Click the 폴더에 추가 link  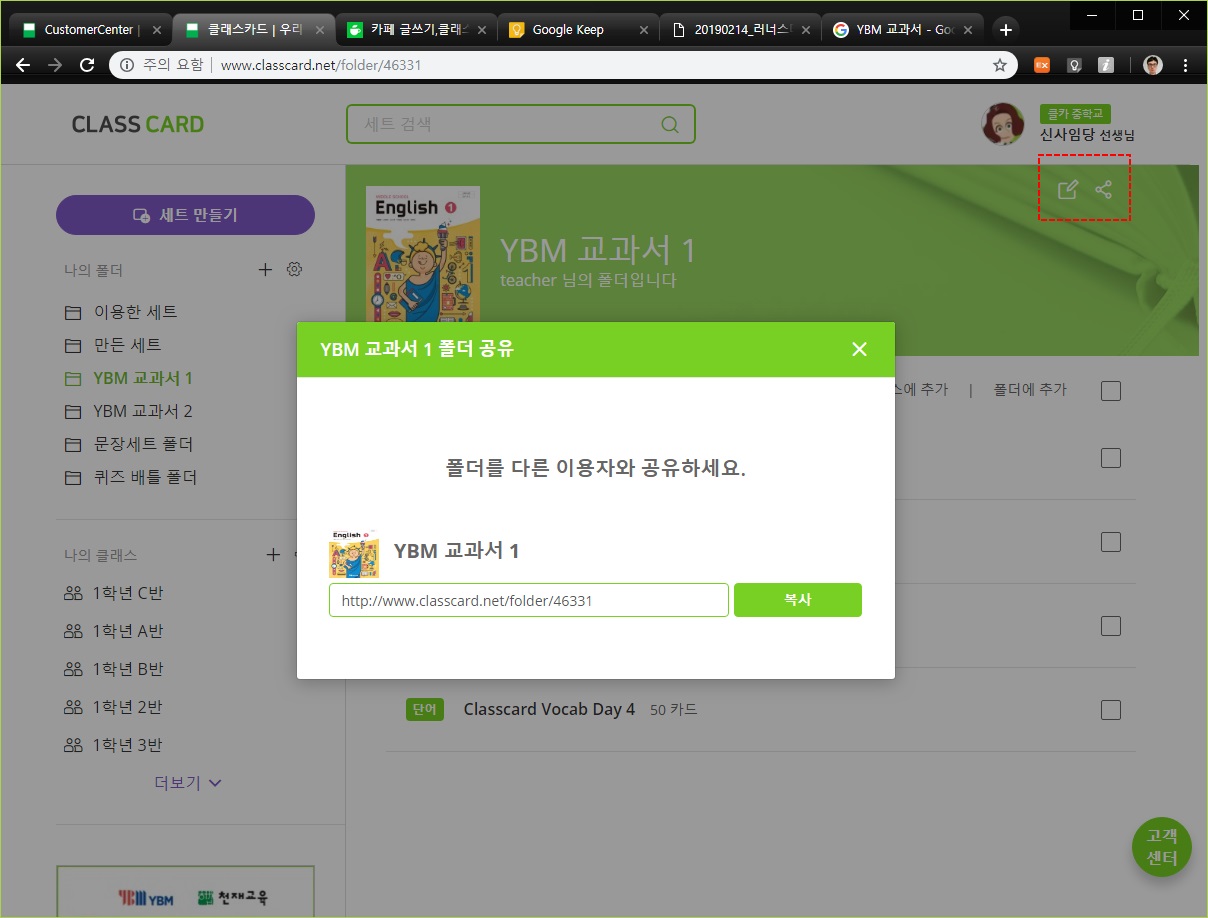(1030, 390)
